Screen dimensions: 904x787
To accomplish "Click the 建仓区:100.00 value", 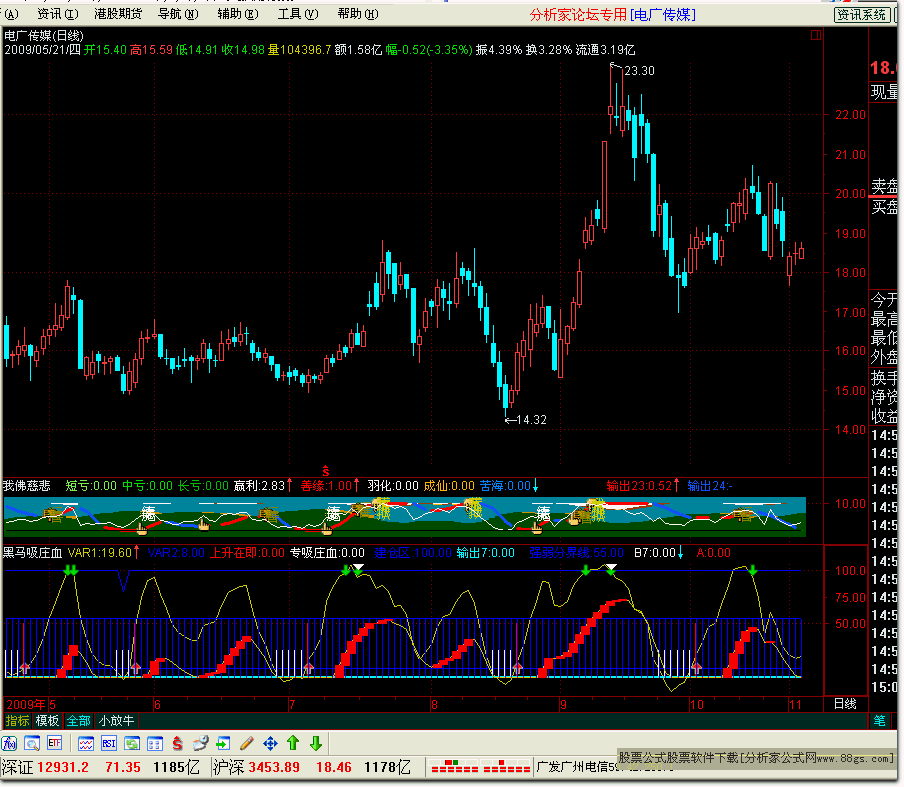I will pyautogui.click(x=413, y=553).
